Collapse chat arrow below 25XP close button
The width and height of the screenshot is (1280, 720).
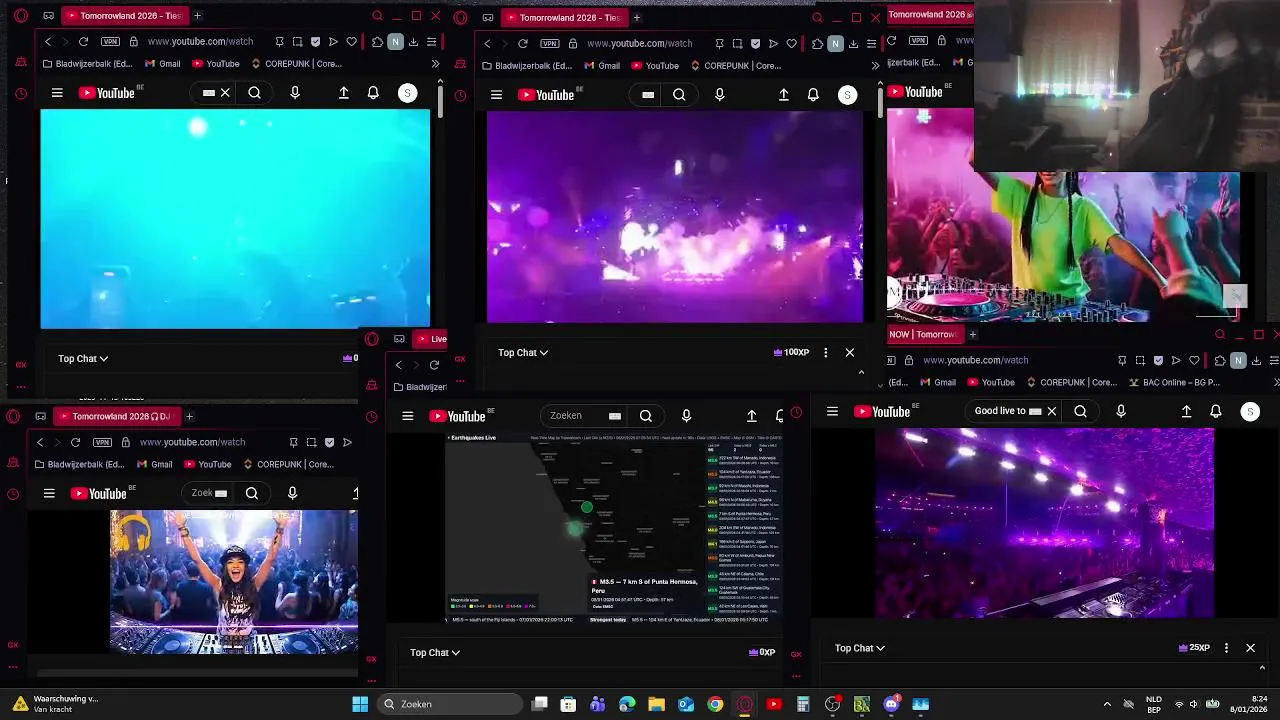coord(1262,668)
